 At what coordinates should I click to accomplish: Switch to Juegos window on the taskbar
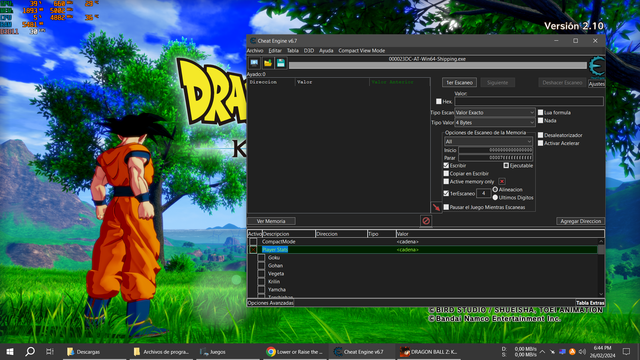pyautogui.click(x=228, y=351)
